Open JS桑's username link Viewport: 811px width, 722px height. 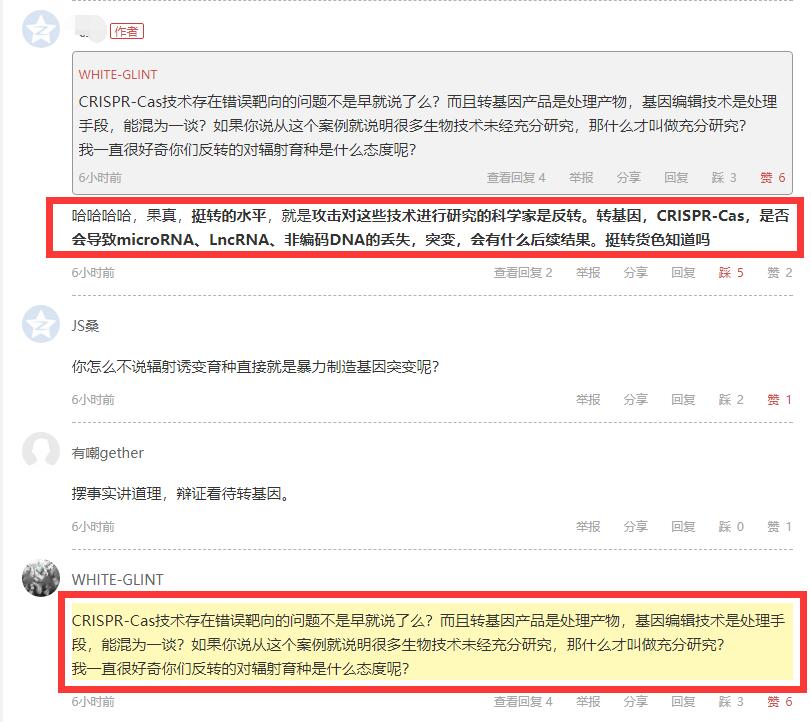tap(85, 326)
